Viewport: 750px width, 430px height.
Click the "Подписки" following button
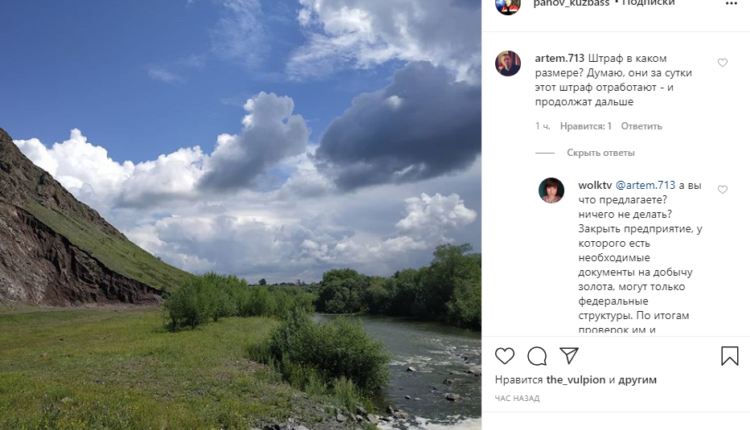[x=648, y=4]
